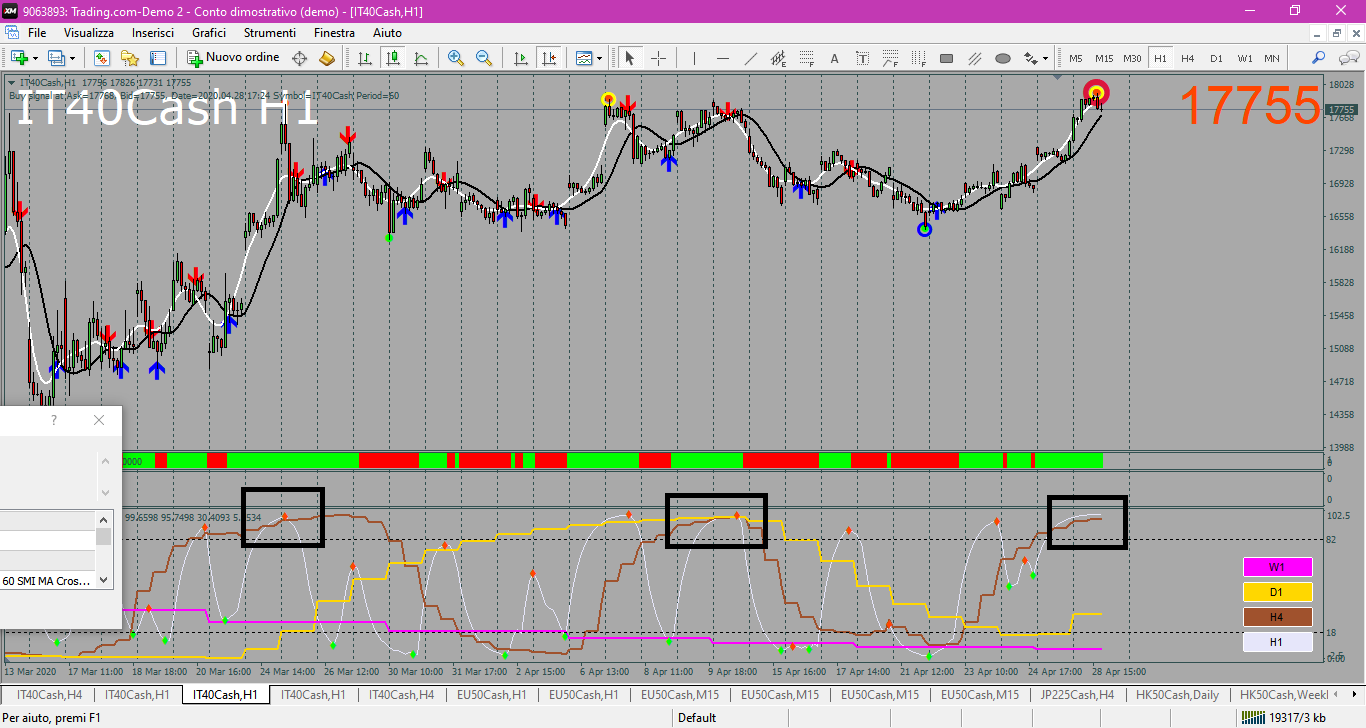Open the chat speech bubbles icon

[1347, 58]
